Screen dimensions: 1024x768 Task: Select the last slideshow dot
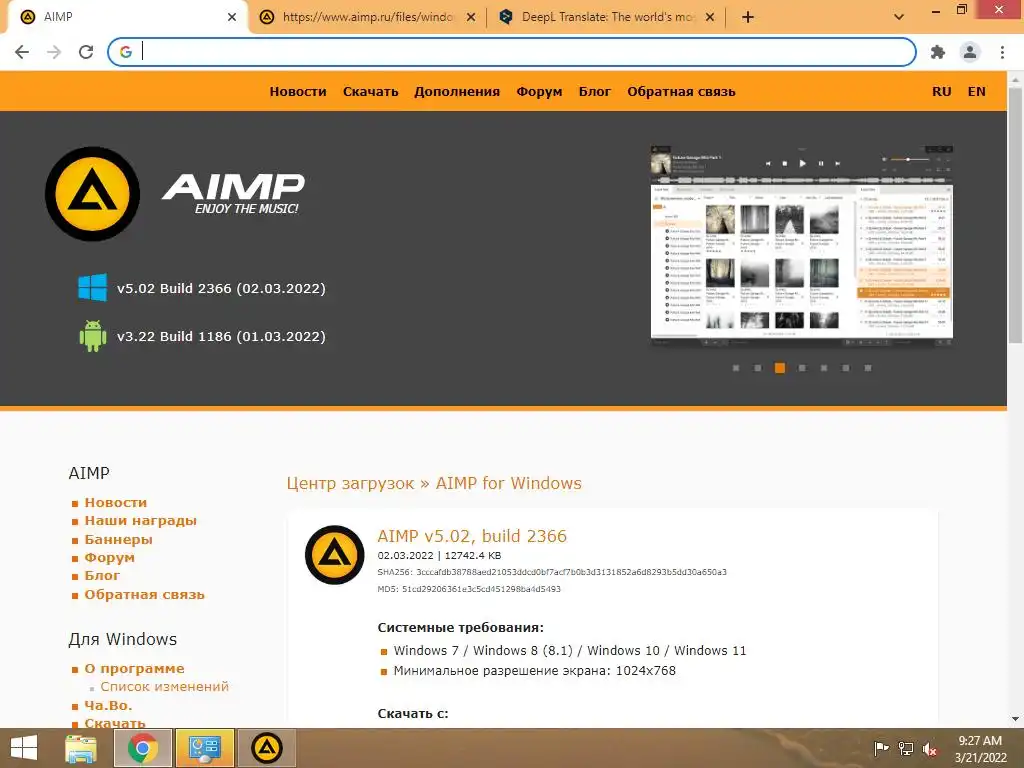pyautogui.click(x=868, y=368)
